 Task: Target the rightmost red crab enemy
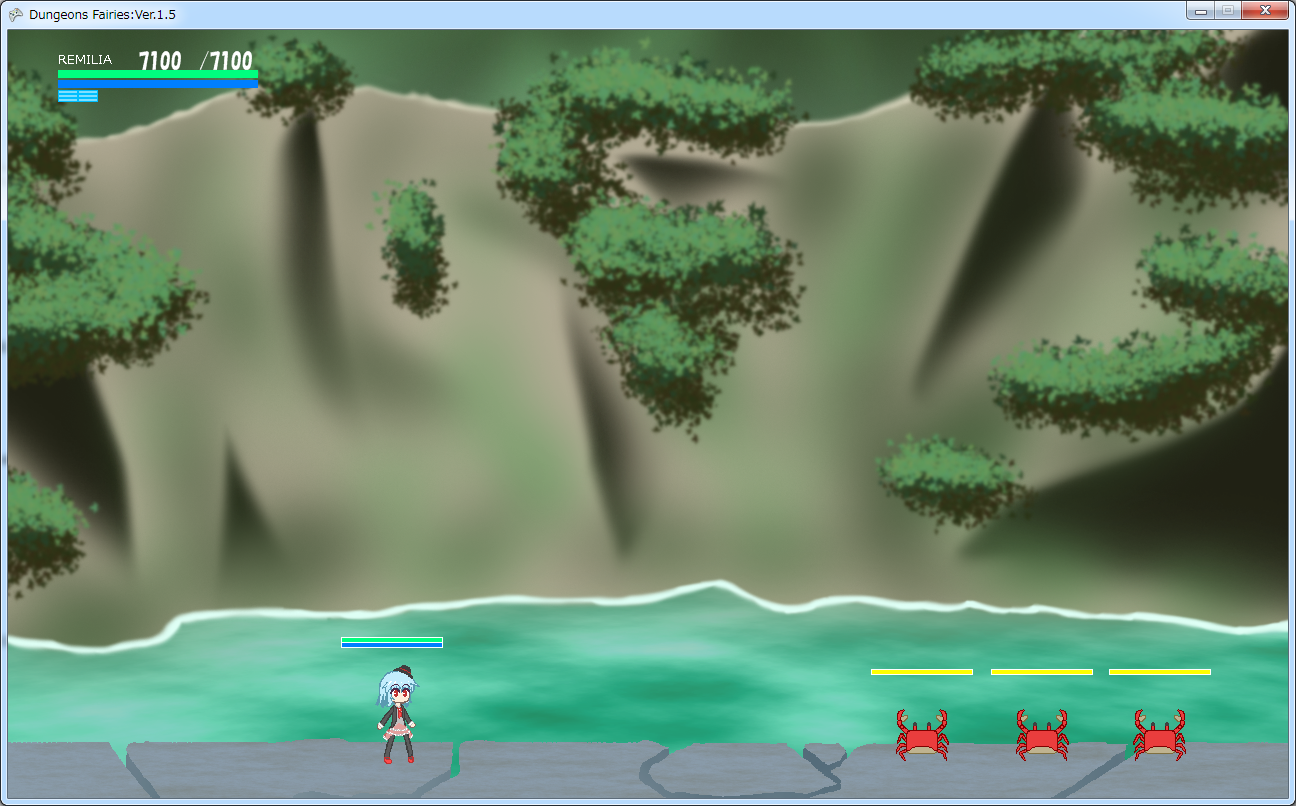(1159, 735)
